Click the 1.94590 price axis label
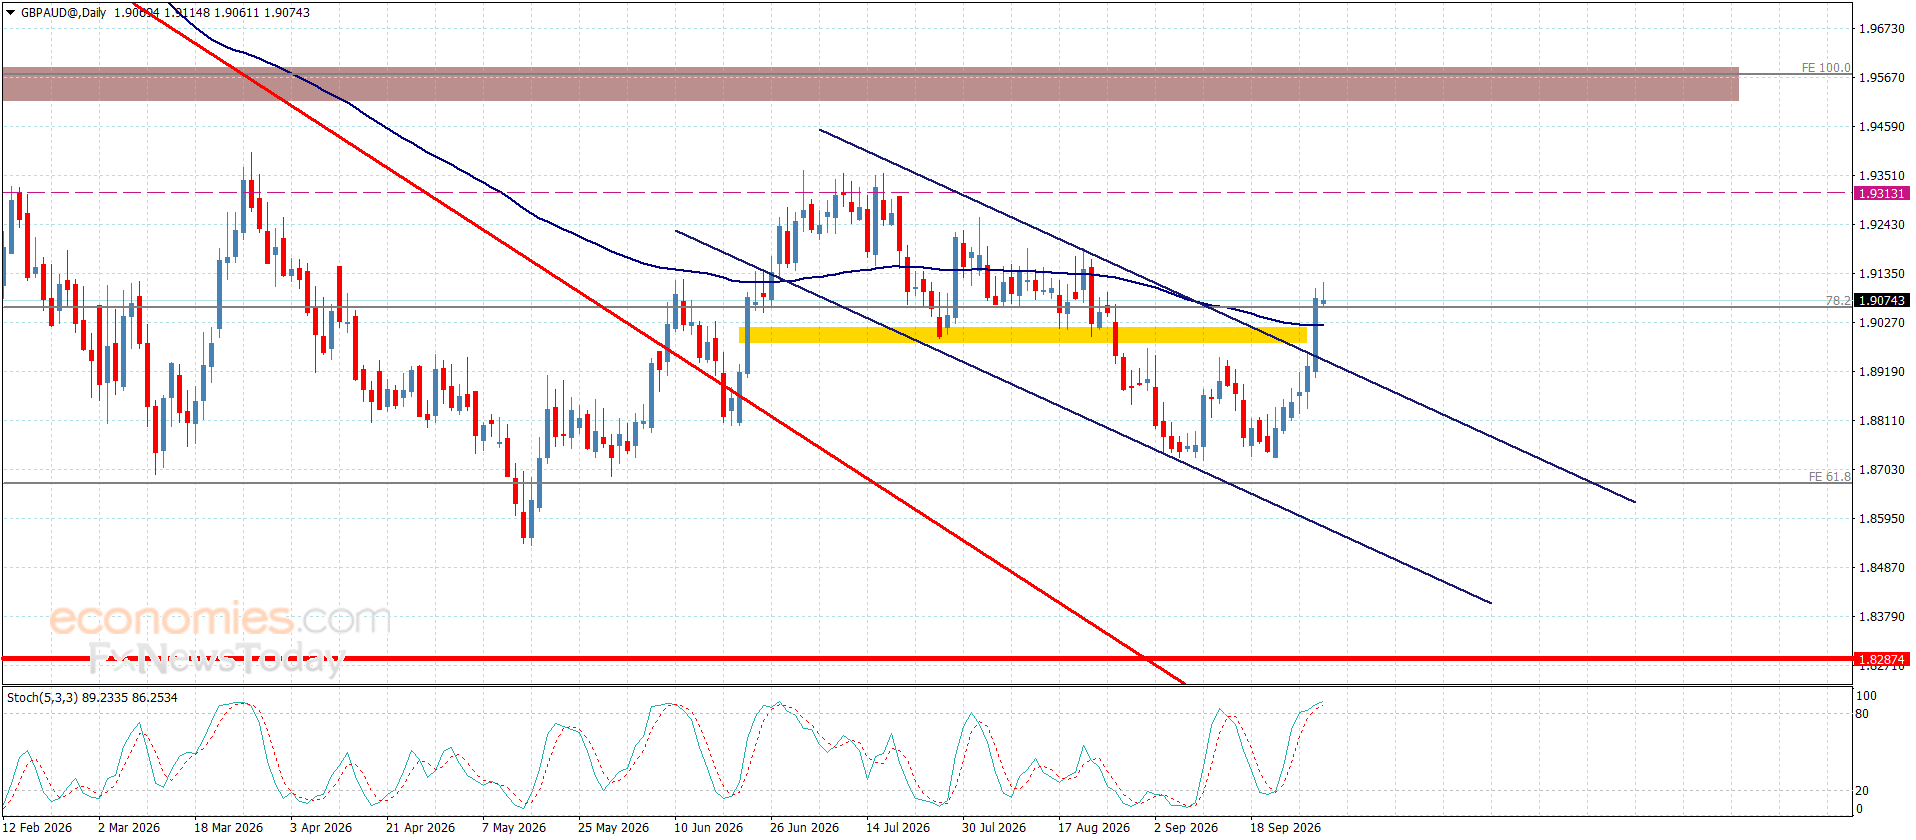The height and width of the screenshot is (840, 1916). pos(1881,127)
